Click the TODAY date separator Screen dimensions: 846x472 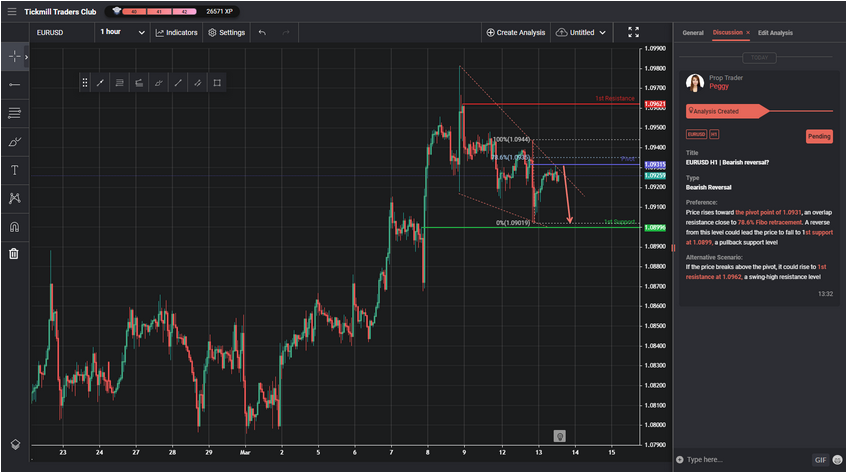759,58
